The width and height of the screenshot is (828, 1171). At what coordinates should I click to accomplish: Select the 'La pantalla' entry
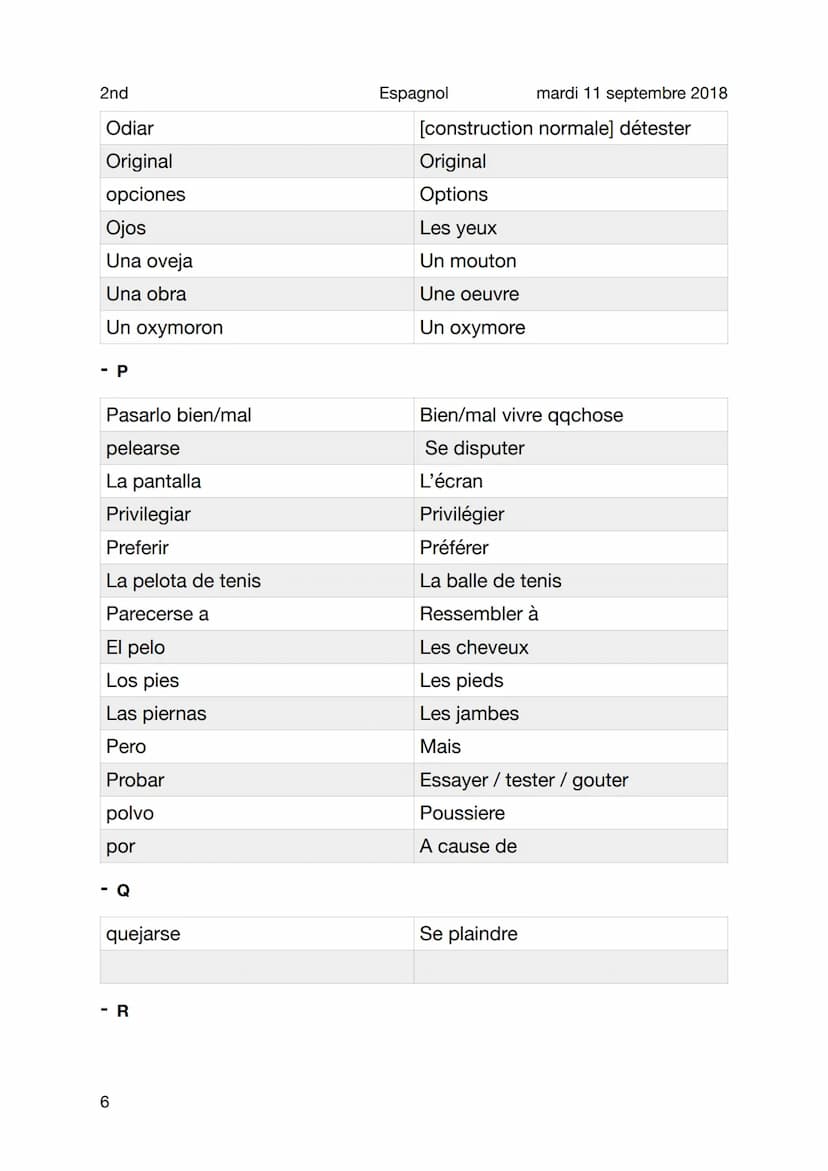257,481
